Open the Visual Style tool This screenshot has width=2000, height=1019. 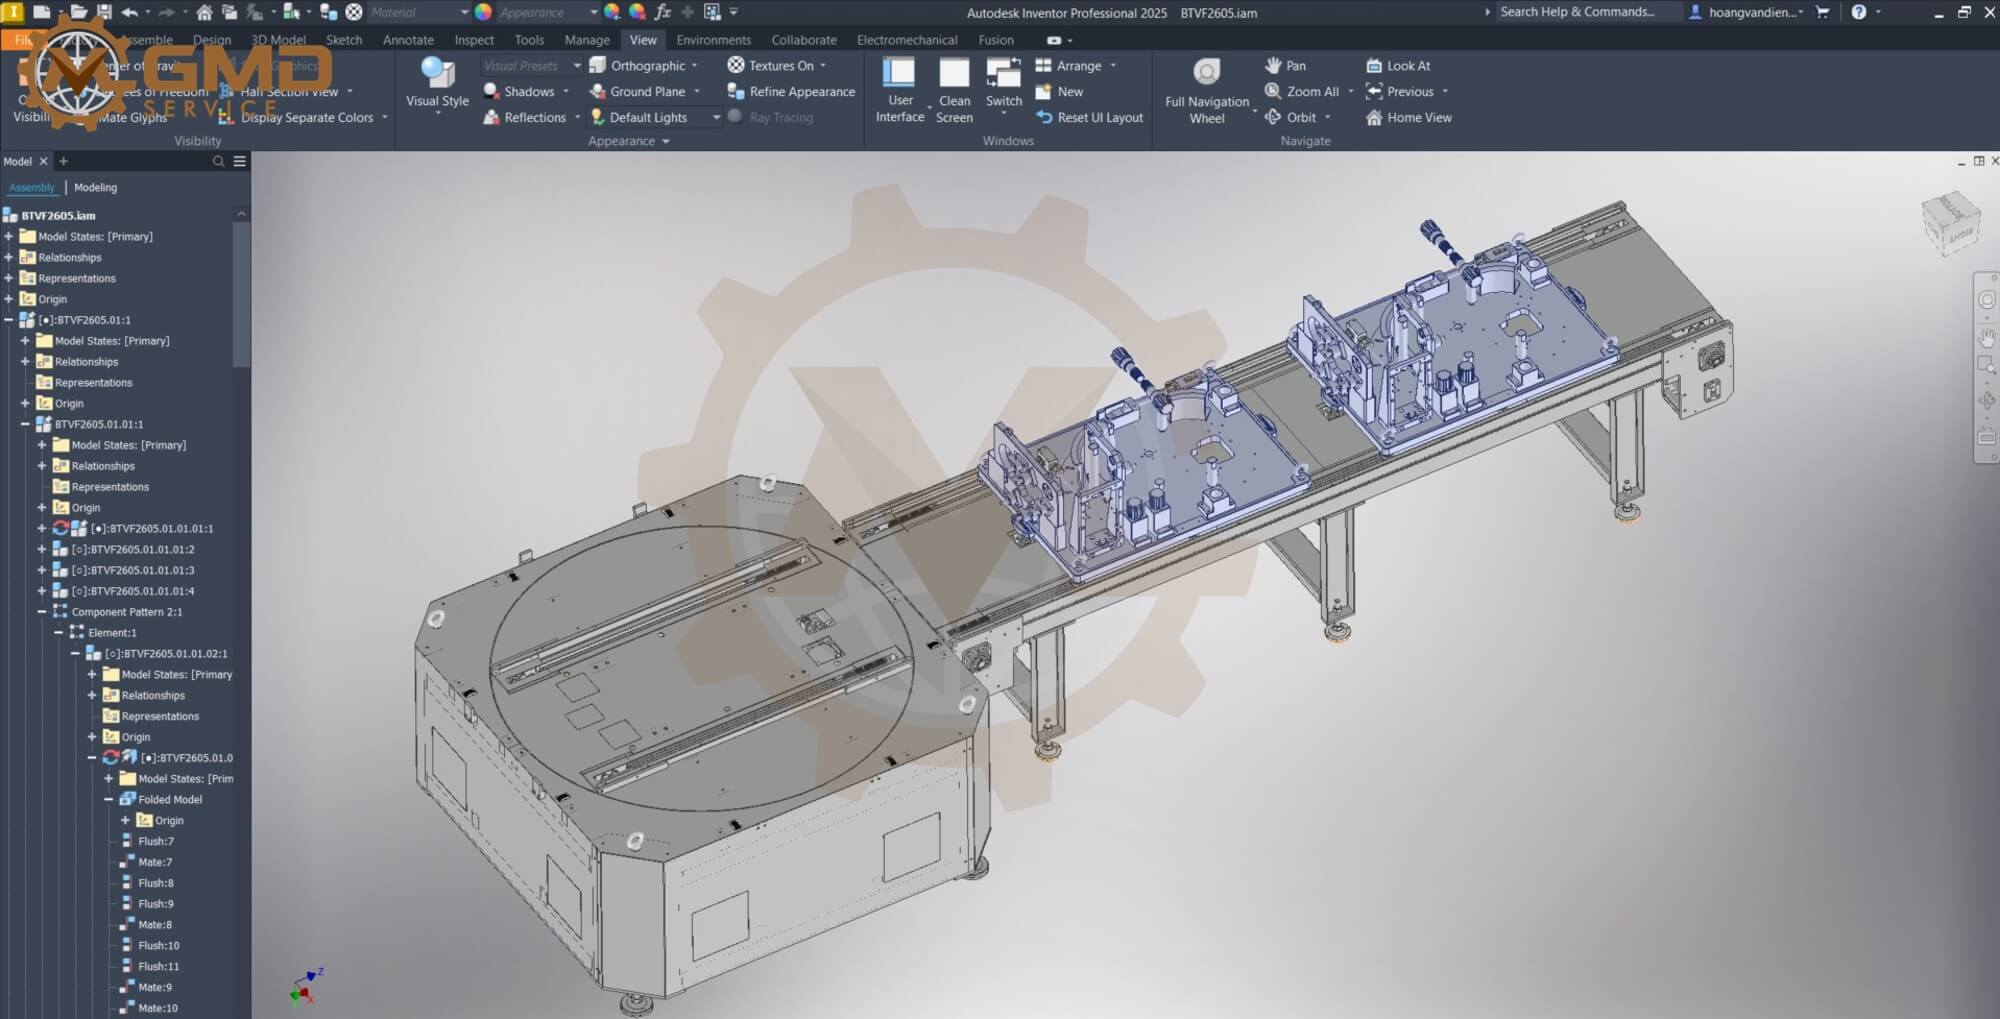click(437, 83)
